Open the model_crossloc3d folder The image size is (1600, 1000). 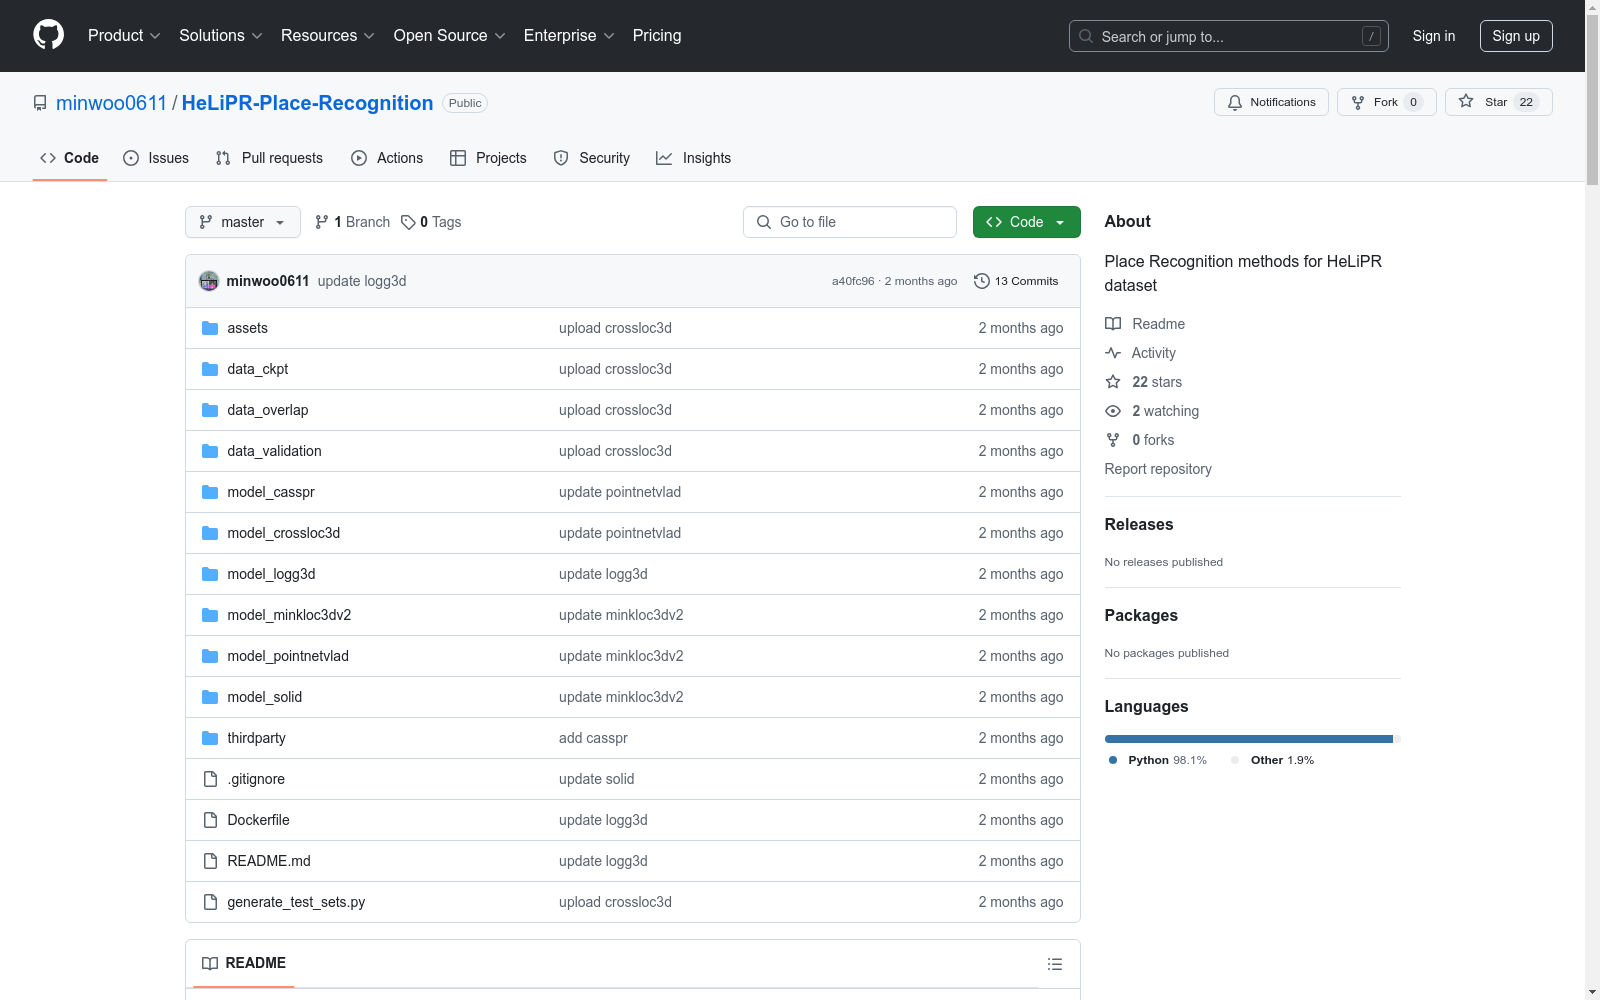(x=284, y=533)
